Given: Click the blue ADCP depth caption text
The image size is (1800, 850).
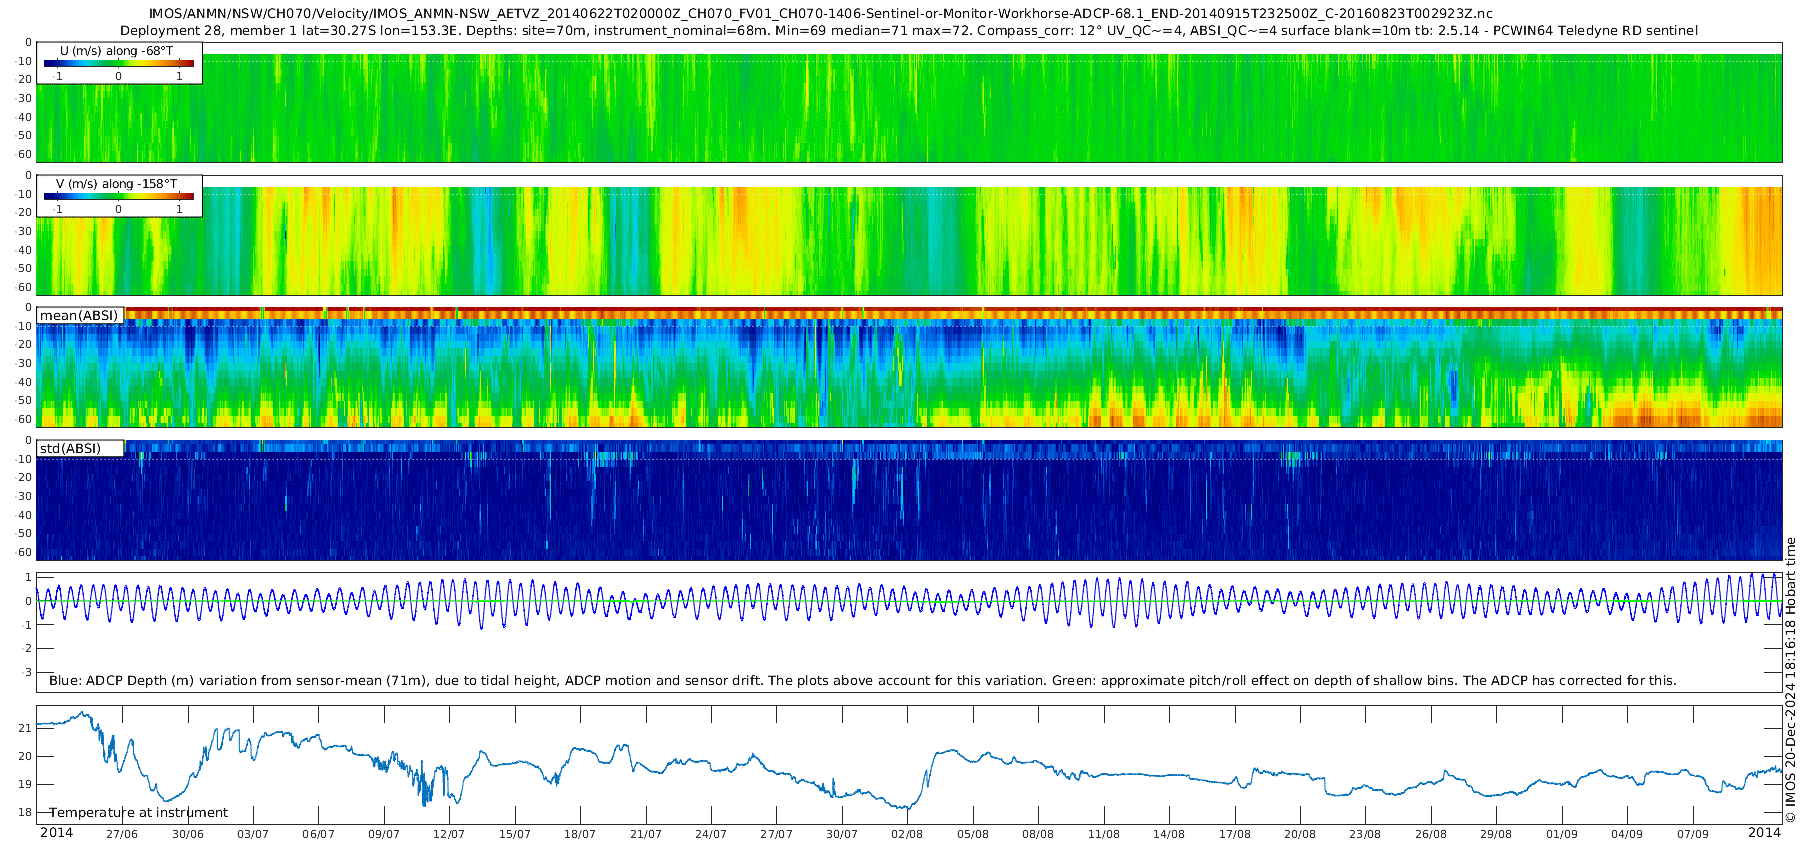Looking at the screenshot, I should [862, 680].
